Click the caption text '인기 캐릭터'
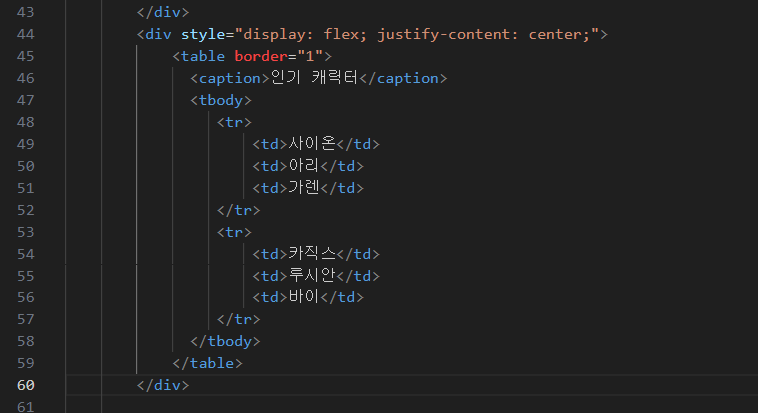758x413 pixels. pyautogui.click(x=314, y=78)
